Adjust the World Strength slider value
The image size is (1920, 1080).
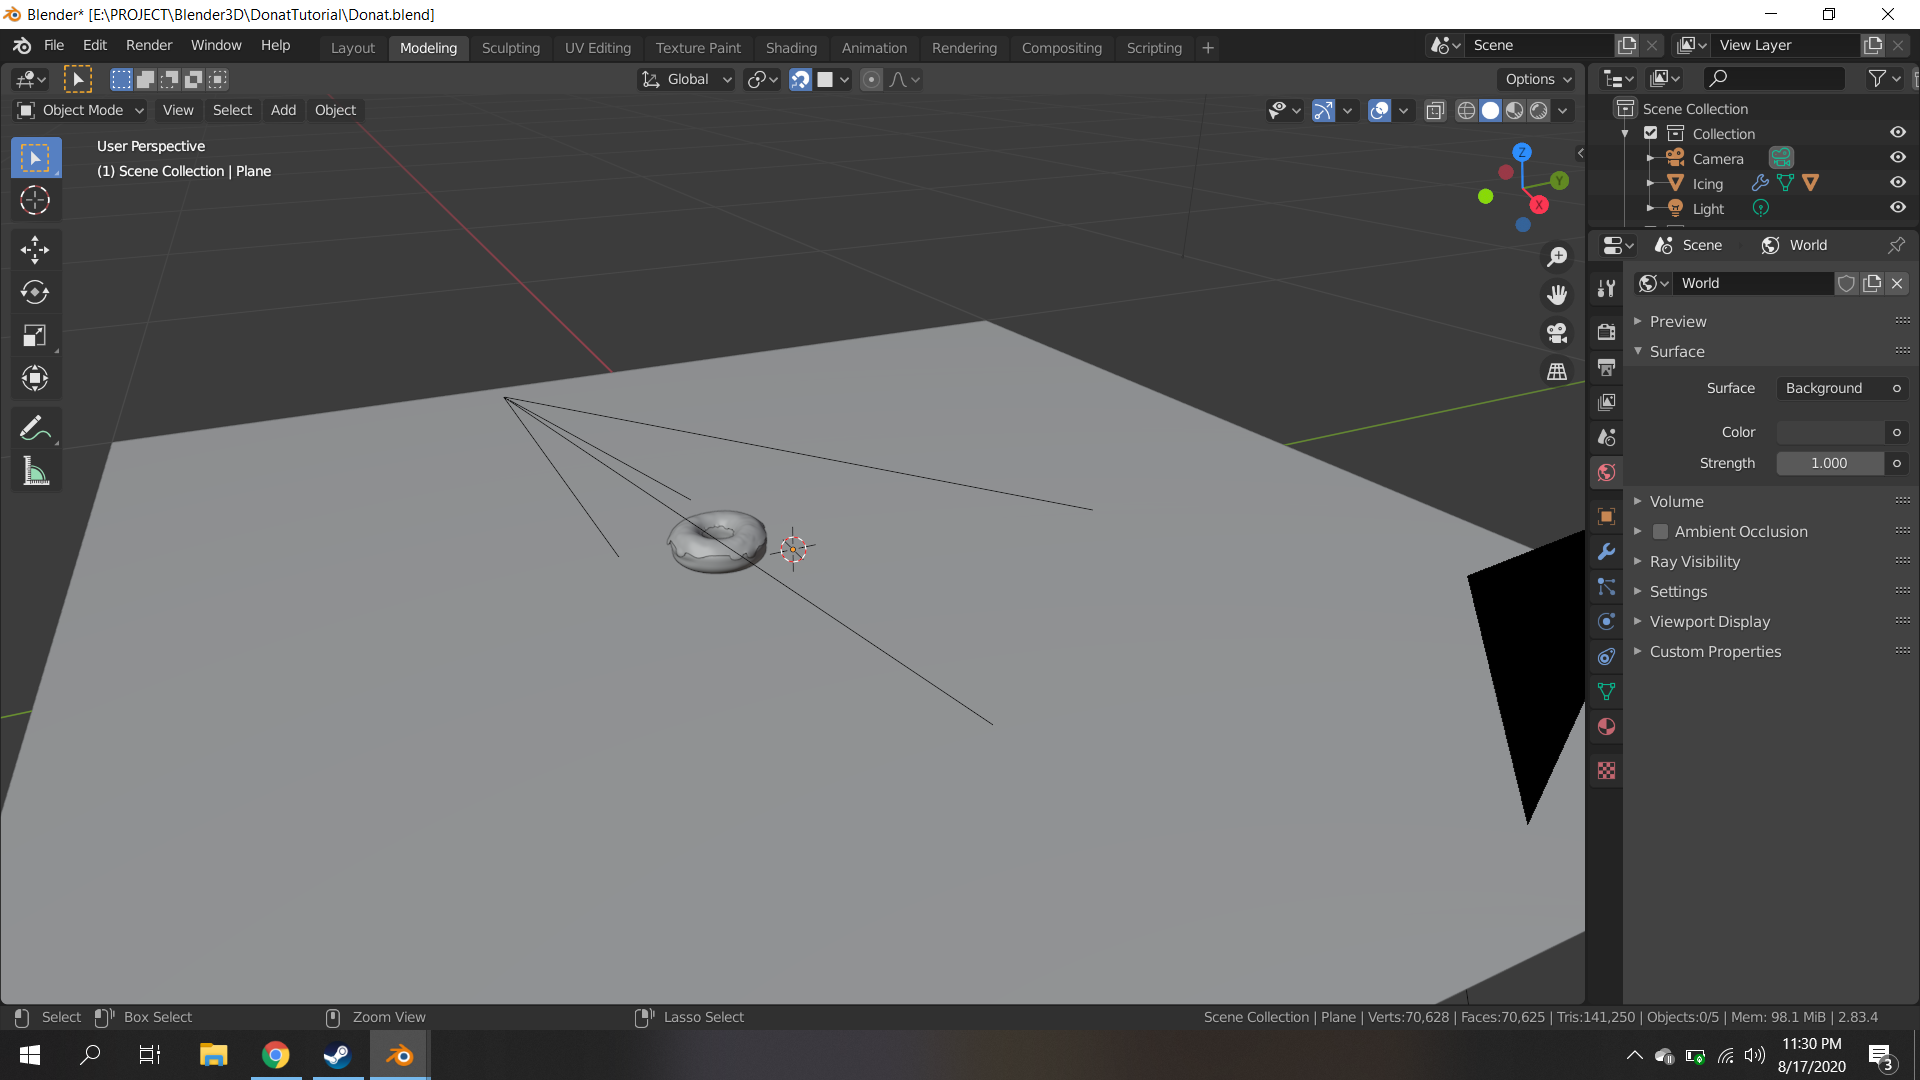pos(1830,463)
